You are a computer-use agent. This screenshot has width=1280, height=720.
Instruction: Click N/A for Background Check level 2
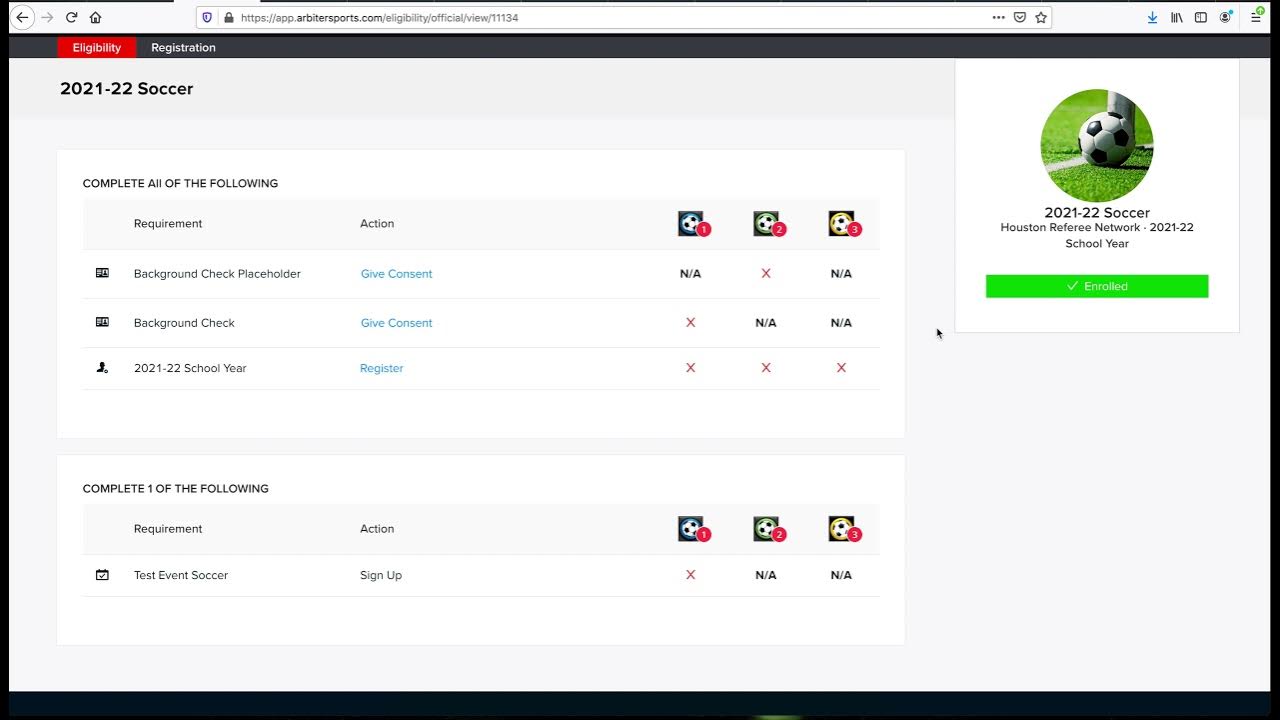(x=766, y=323)
